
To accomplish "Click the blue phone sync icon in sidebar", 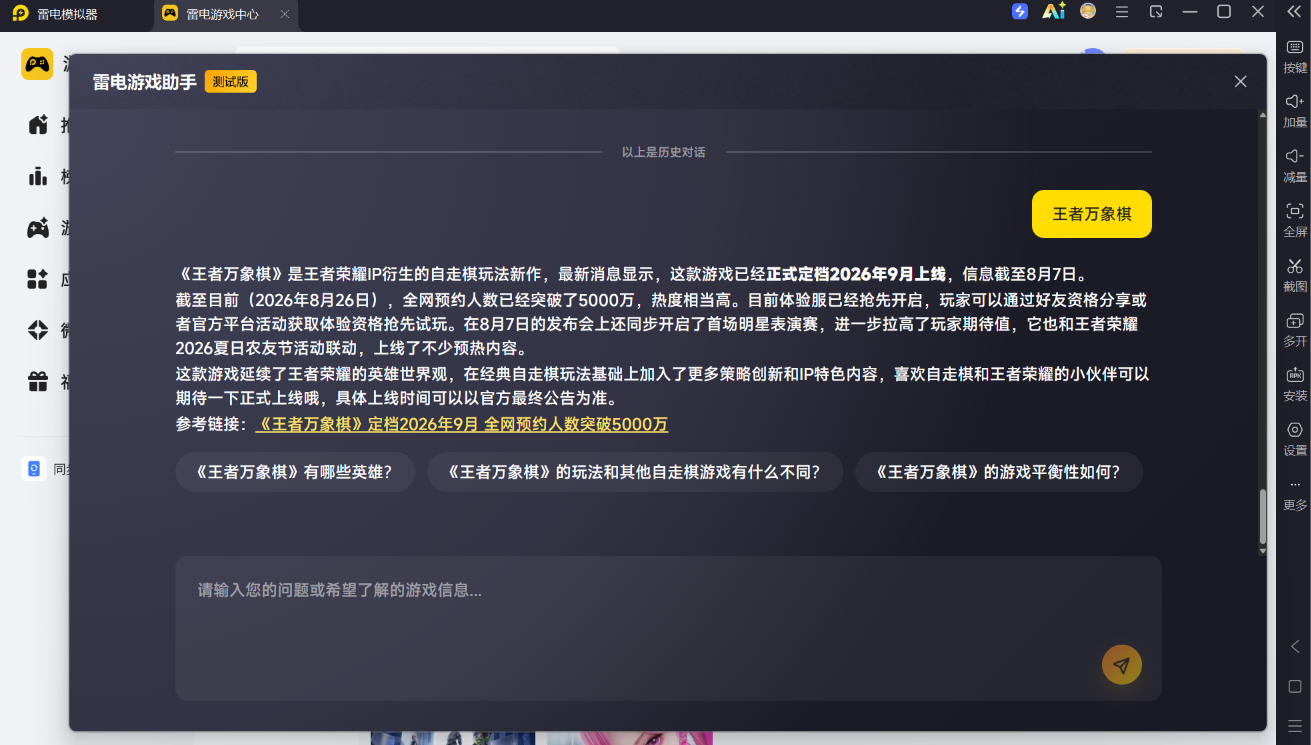I will click(x=34, y=469).
